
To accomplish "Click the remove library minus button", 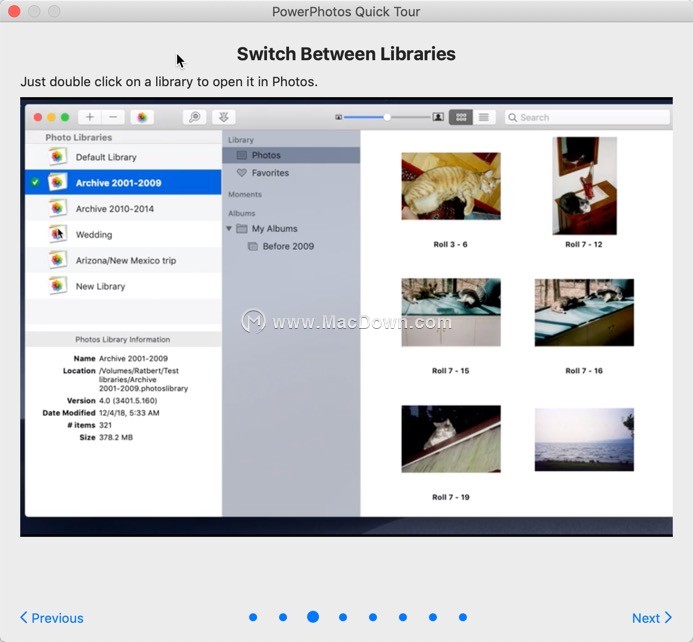I will coord(113,117).
